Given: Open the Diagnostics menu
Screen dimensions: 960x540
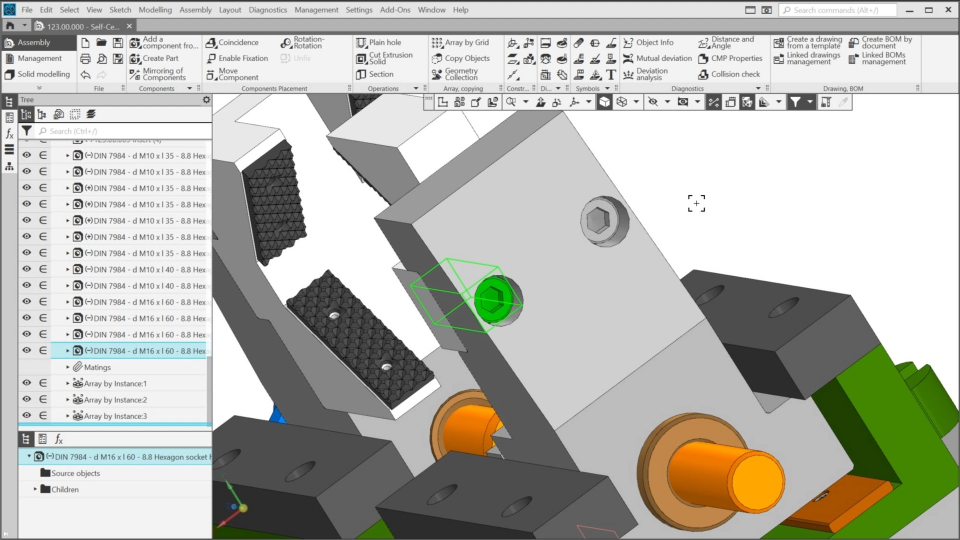Looking at the screenshot, I should click(267, 9).
